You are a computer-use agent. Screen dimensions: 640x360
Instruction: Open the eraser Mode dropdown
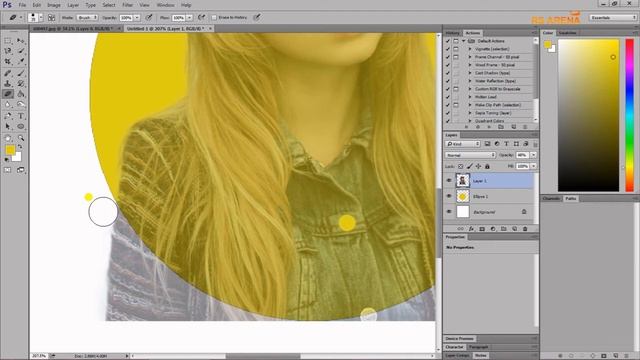pos(87,18)
